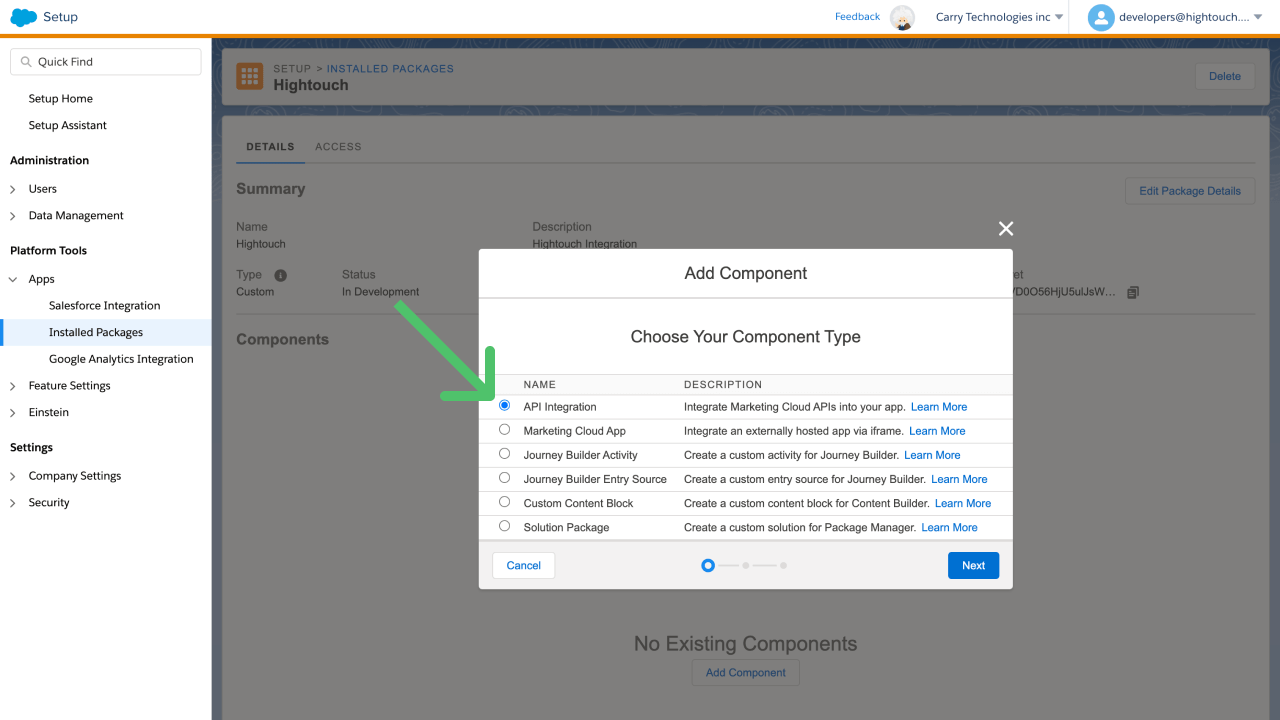Open Google Analytics Integration in sidebar

click(121, 359)
